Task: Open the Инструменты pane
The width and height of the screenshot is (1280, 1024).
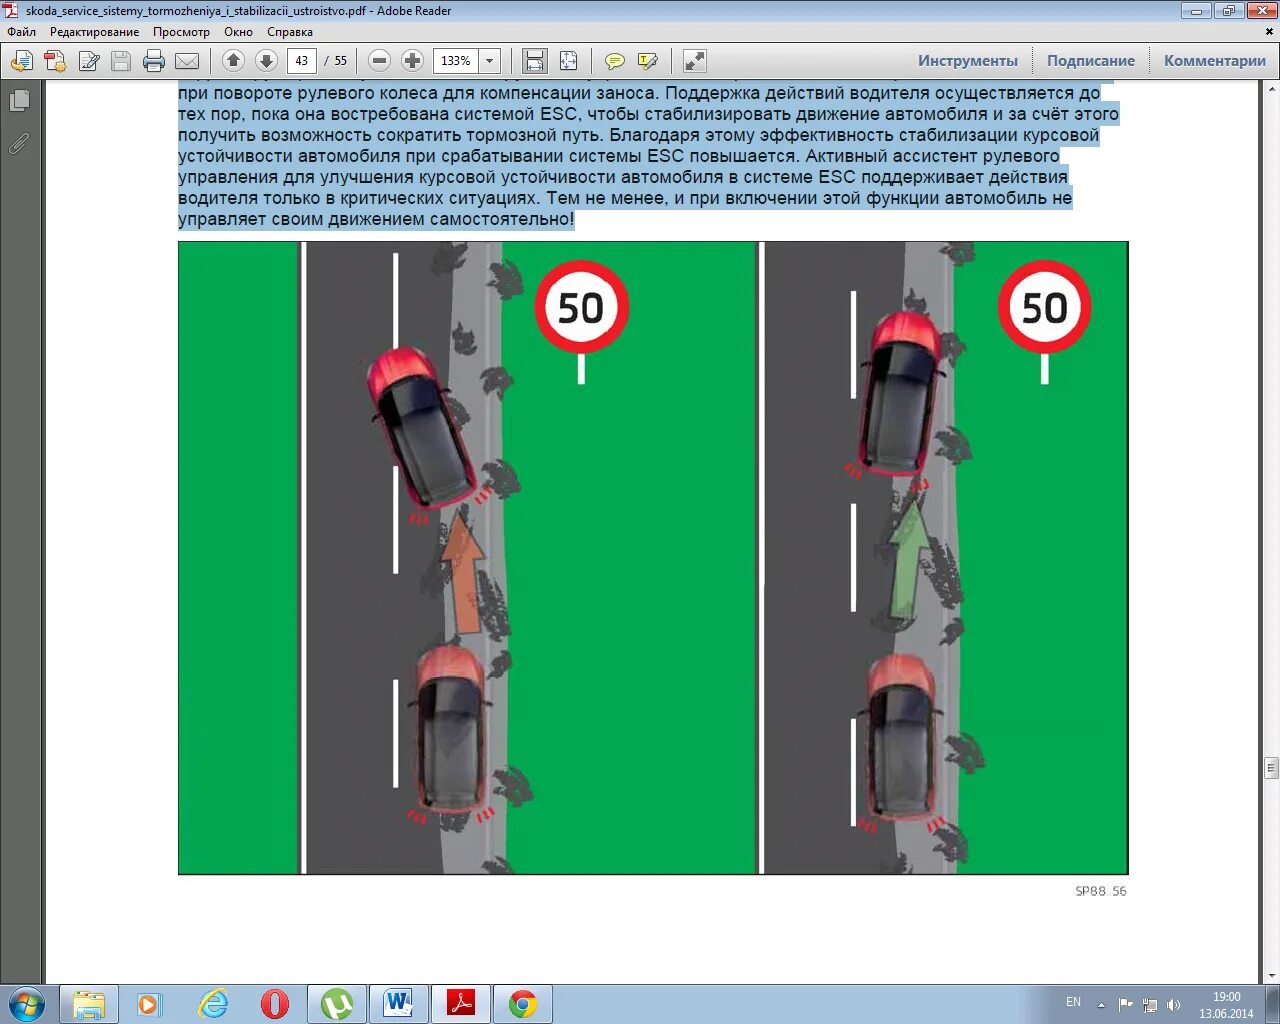Action: [x=968, y=61]
